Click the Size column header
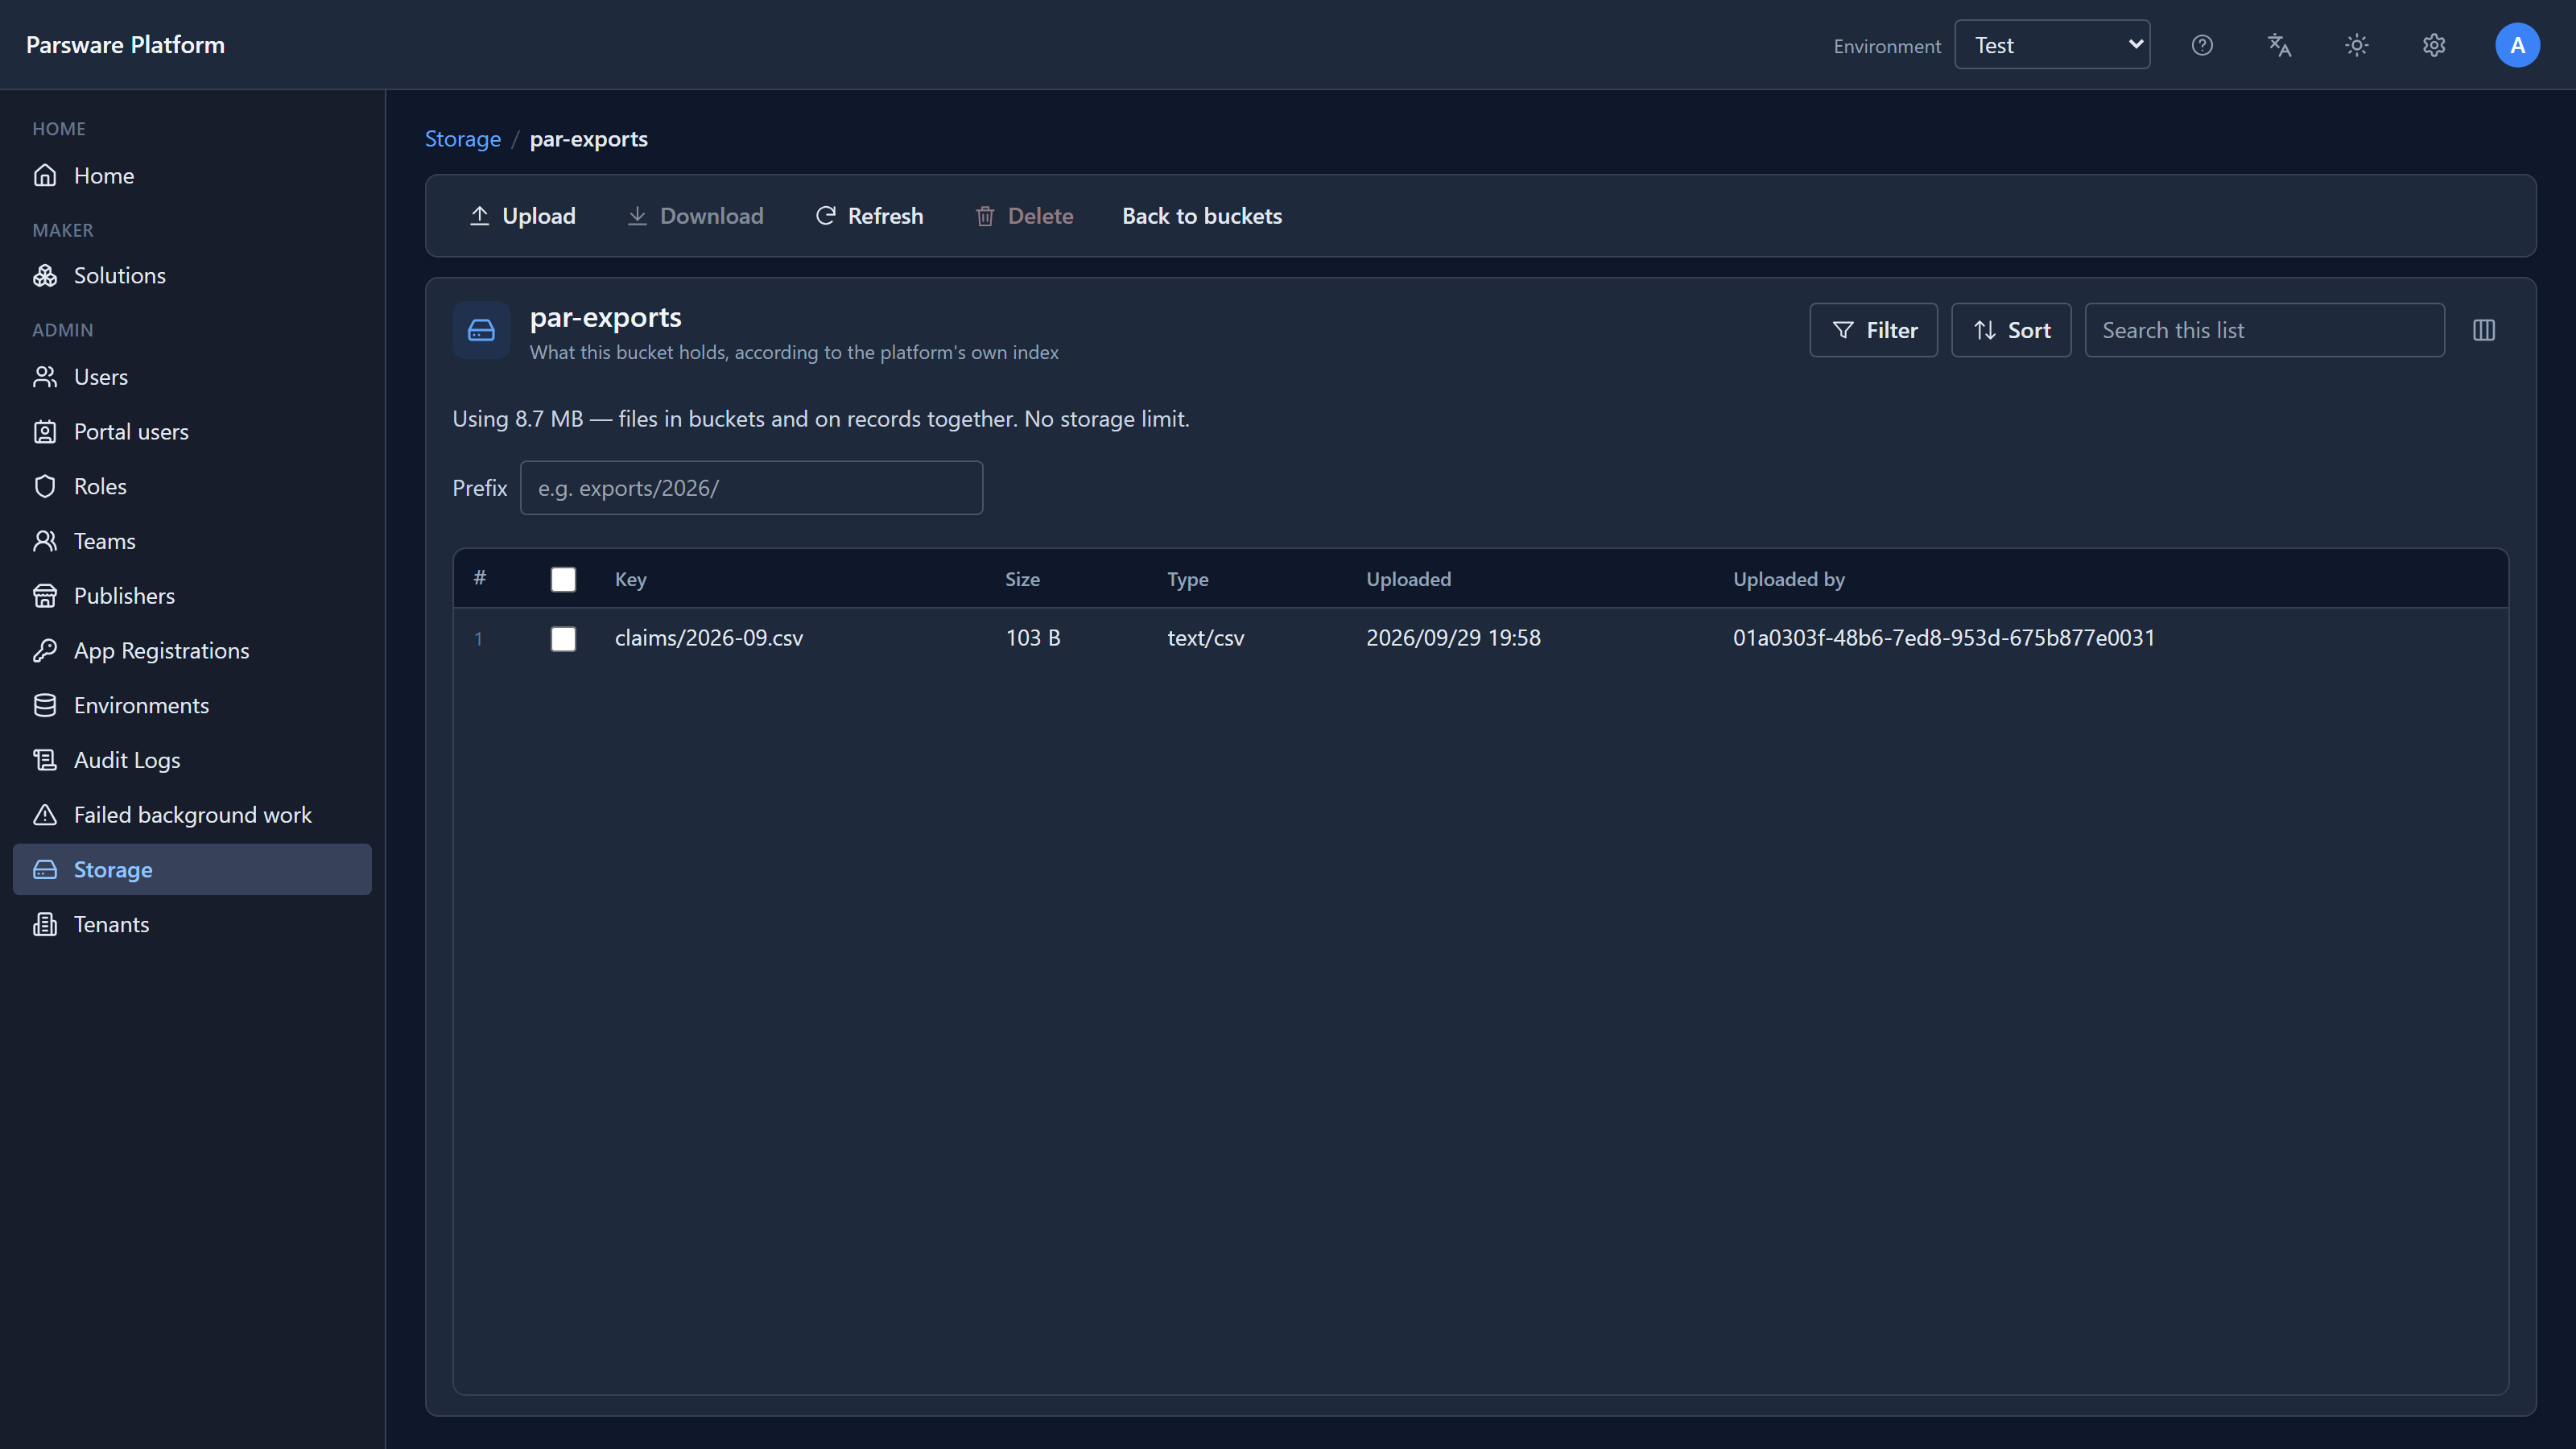Image resolution: width=2576 pixels, height=1449 pixels. pyautogui.click(x=1022, y=579)
